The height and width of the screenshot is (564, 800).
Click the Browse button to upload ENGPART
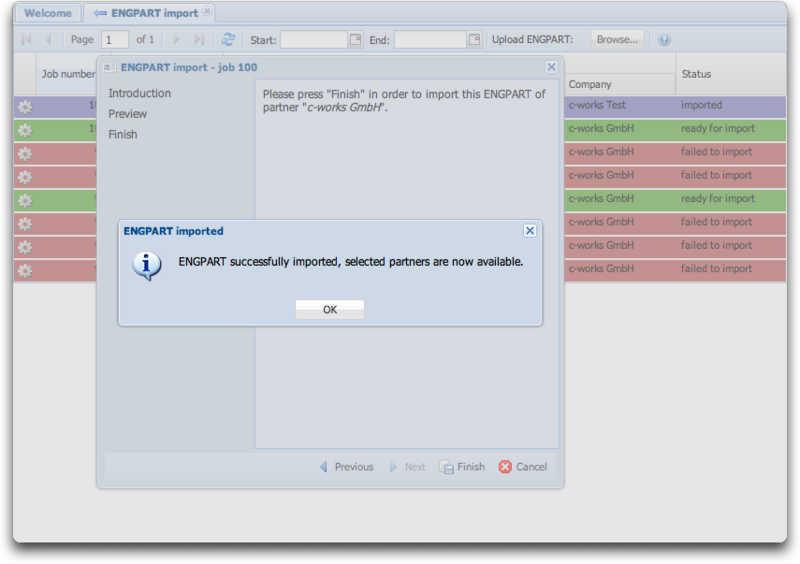point(617,40)
